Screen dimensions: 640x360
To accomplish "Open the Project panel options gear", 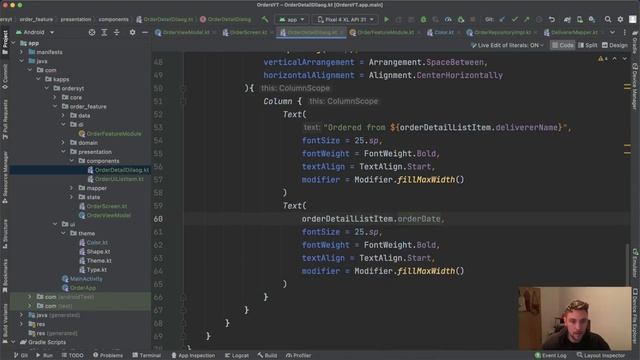I will point(132,32).
